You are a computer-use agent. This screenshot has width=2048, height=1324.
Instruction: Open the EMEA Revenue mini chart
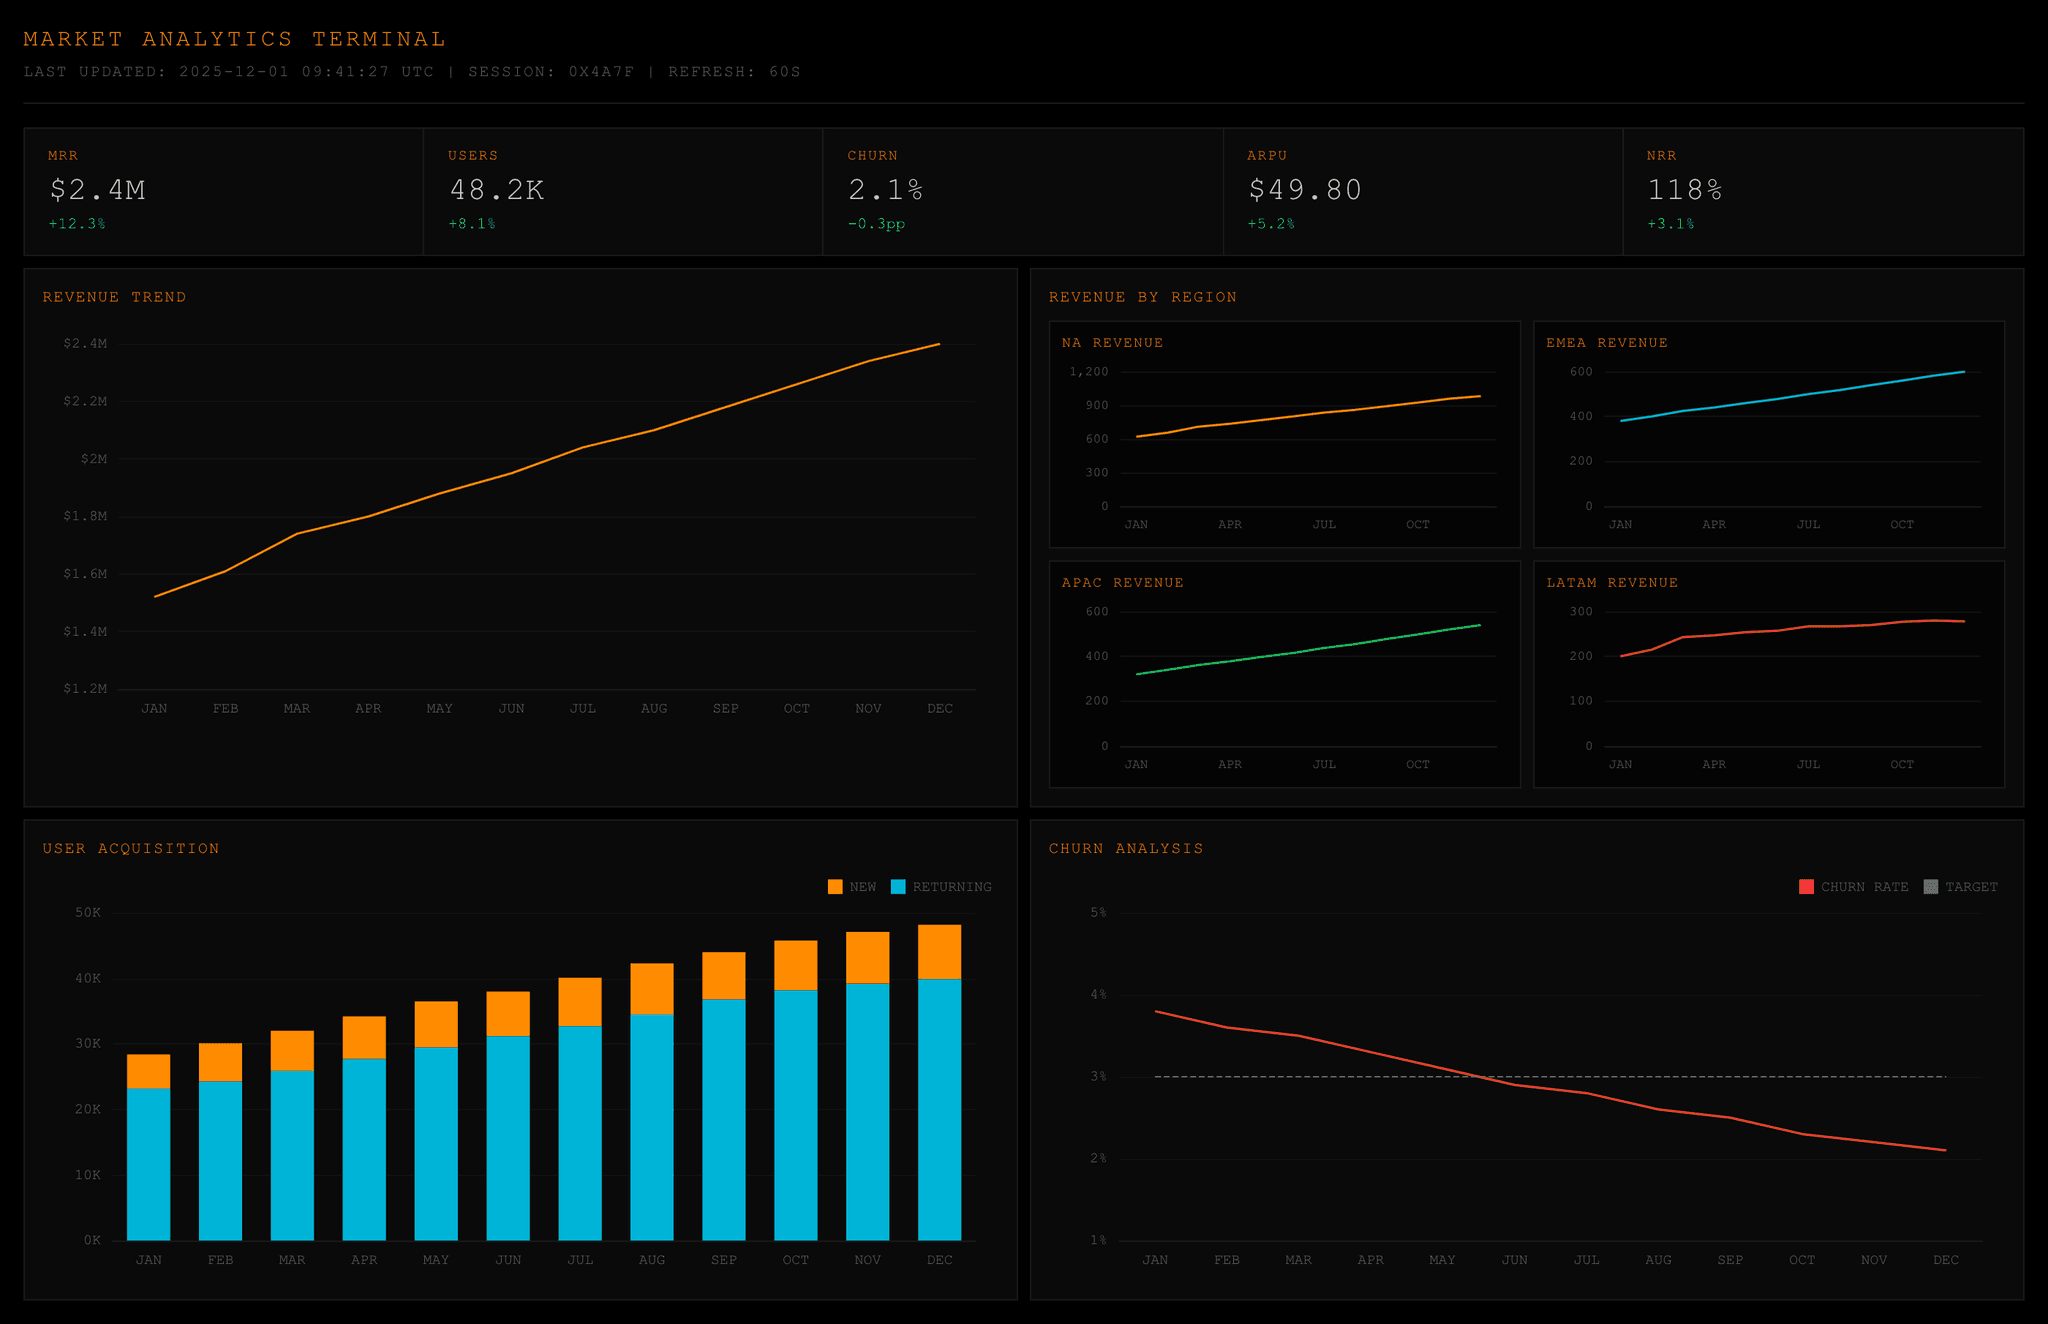click(x=1768, y=434)
